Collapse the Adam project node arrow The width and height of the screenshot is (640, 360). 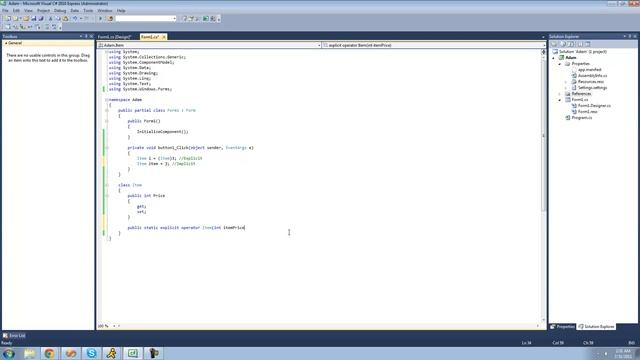click(x=554, y=58)
